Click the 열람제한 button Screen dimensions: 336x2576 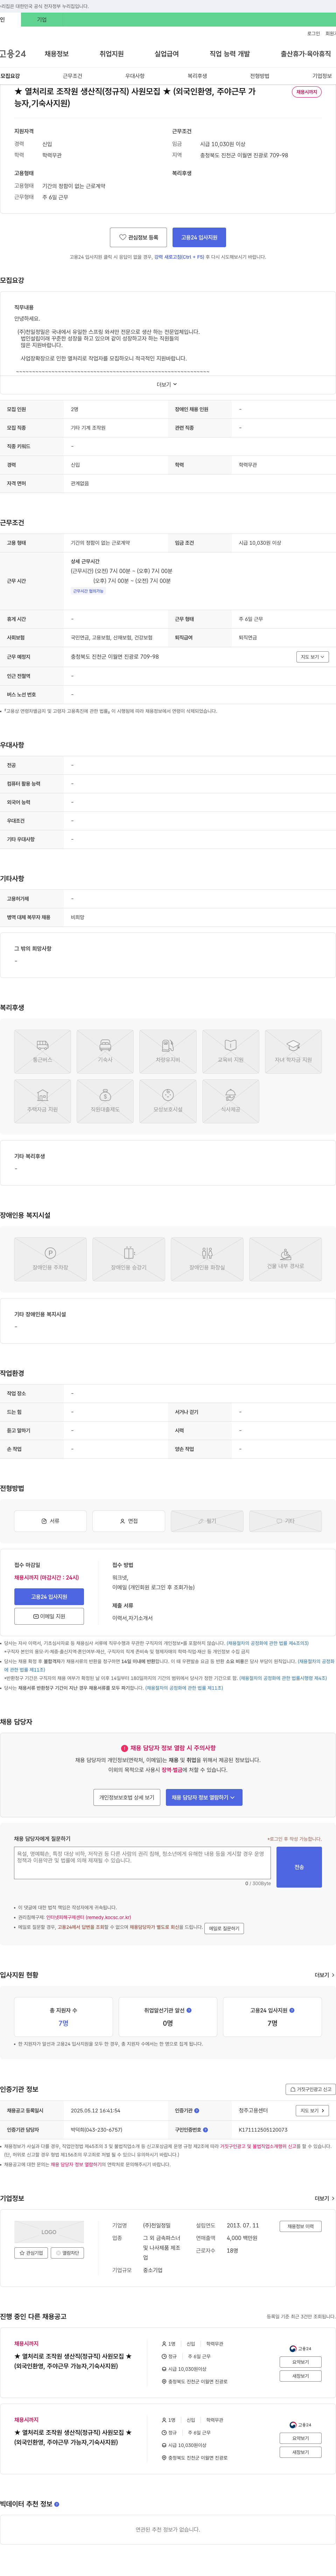coord(67,2253)
